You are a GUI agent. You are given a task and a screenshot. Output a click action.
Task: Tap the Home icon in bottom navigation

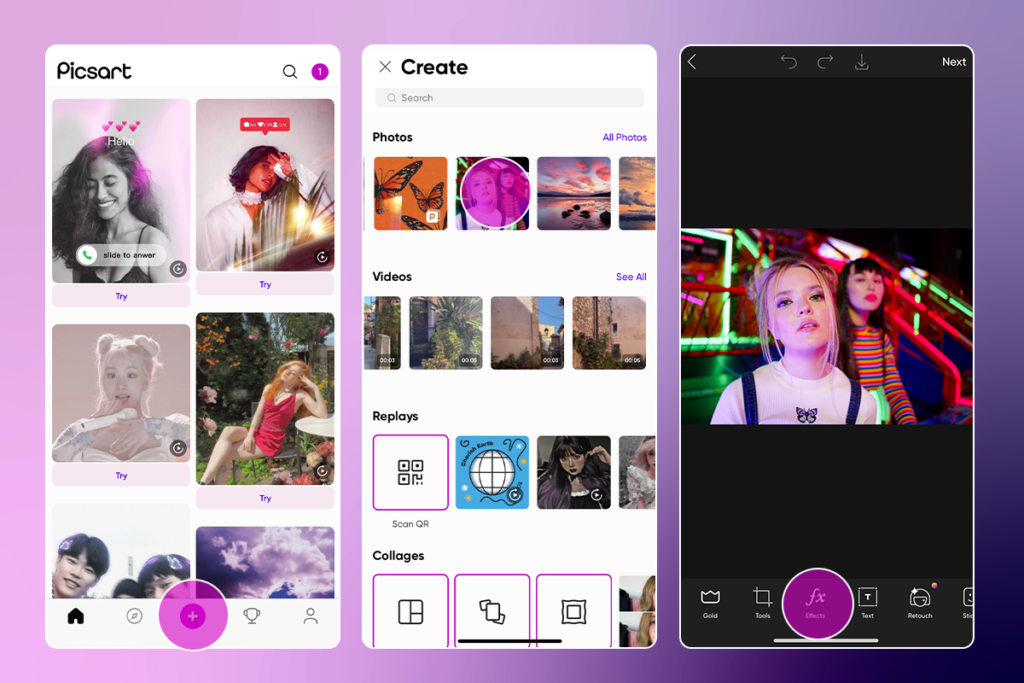pyautogui.click(x=76, y=617)
